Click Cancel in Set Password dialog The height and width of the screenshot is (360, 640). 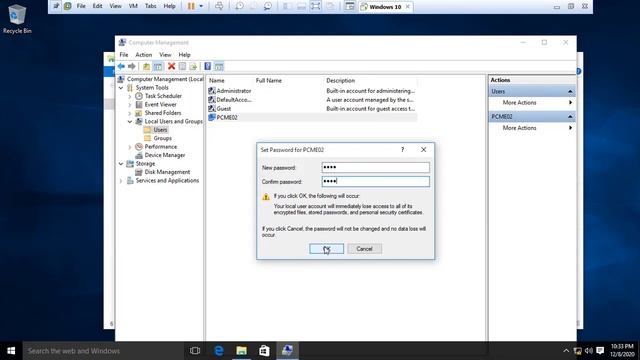tap(364, 249)
